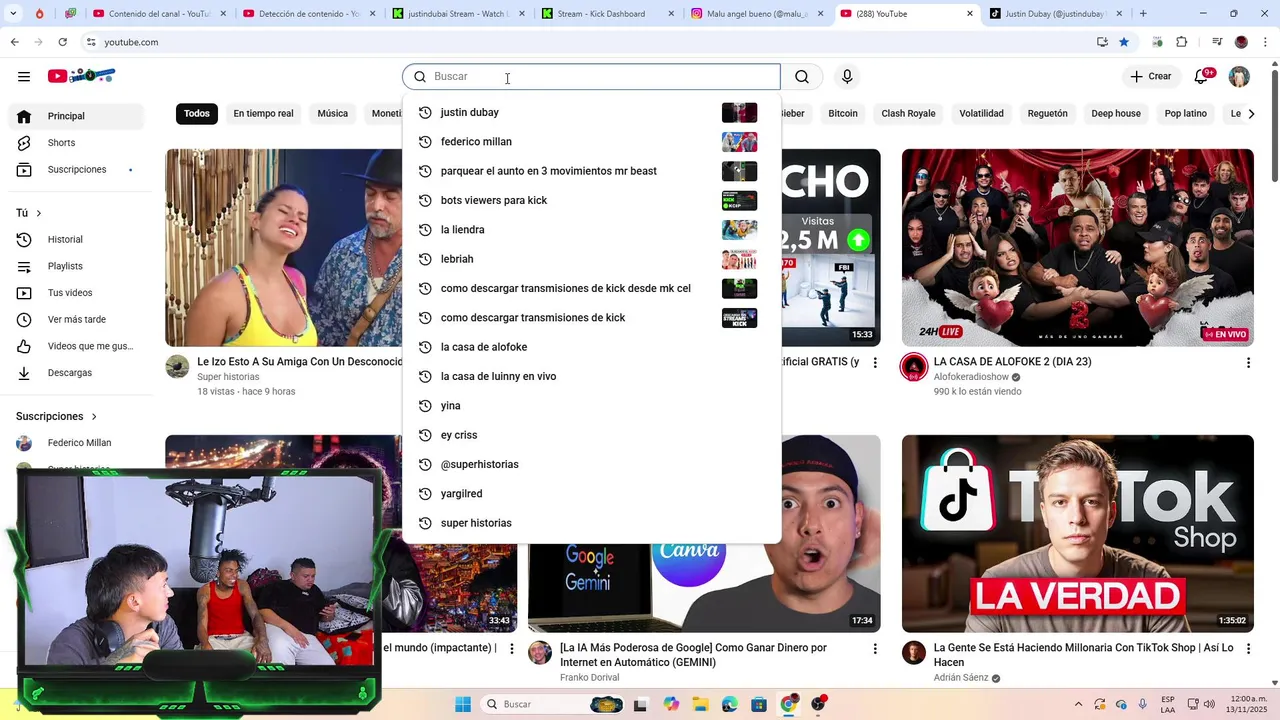Choose the la liendra suggestion
1280x720 pixels.
pyautogui.click(x=591, y=230)
